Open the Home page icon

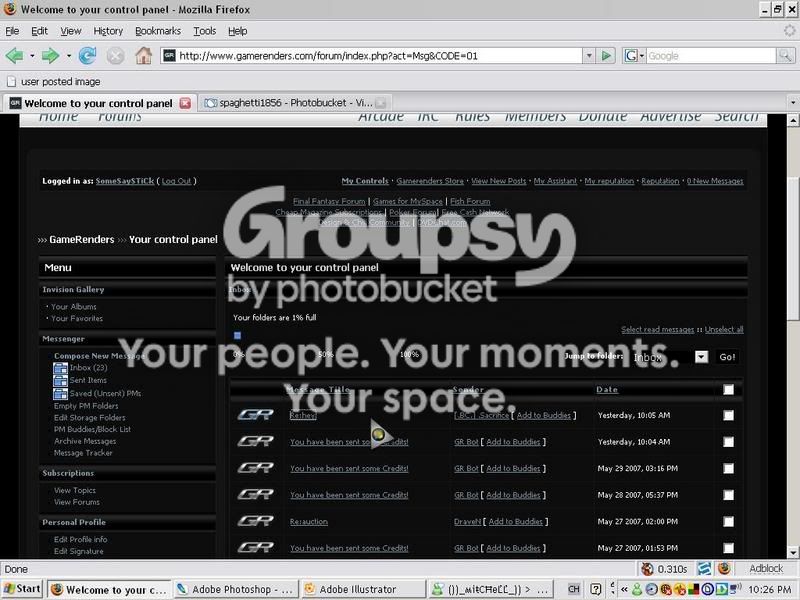pyautogui.click(x=143, y=55)
